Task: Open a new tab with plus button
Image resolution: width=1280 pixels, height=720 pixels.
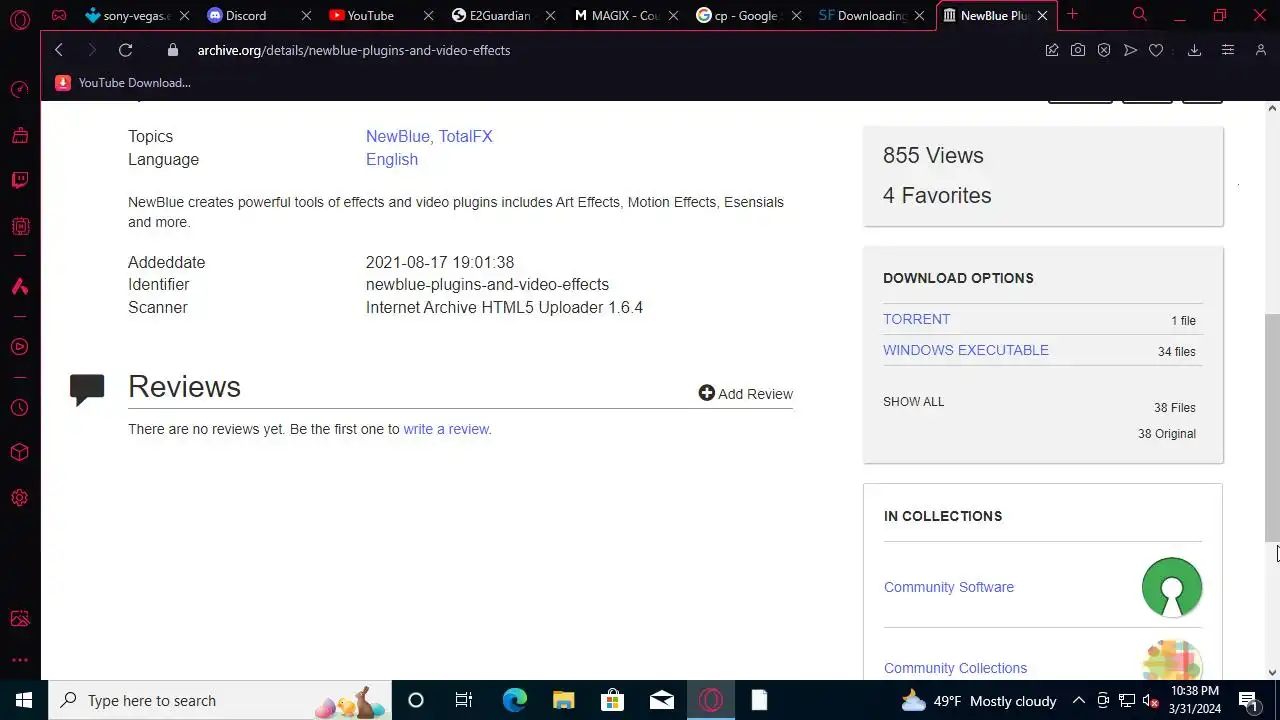Action: point(1072,15)
